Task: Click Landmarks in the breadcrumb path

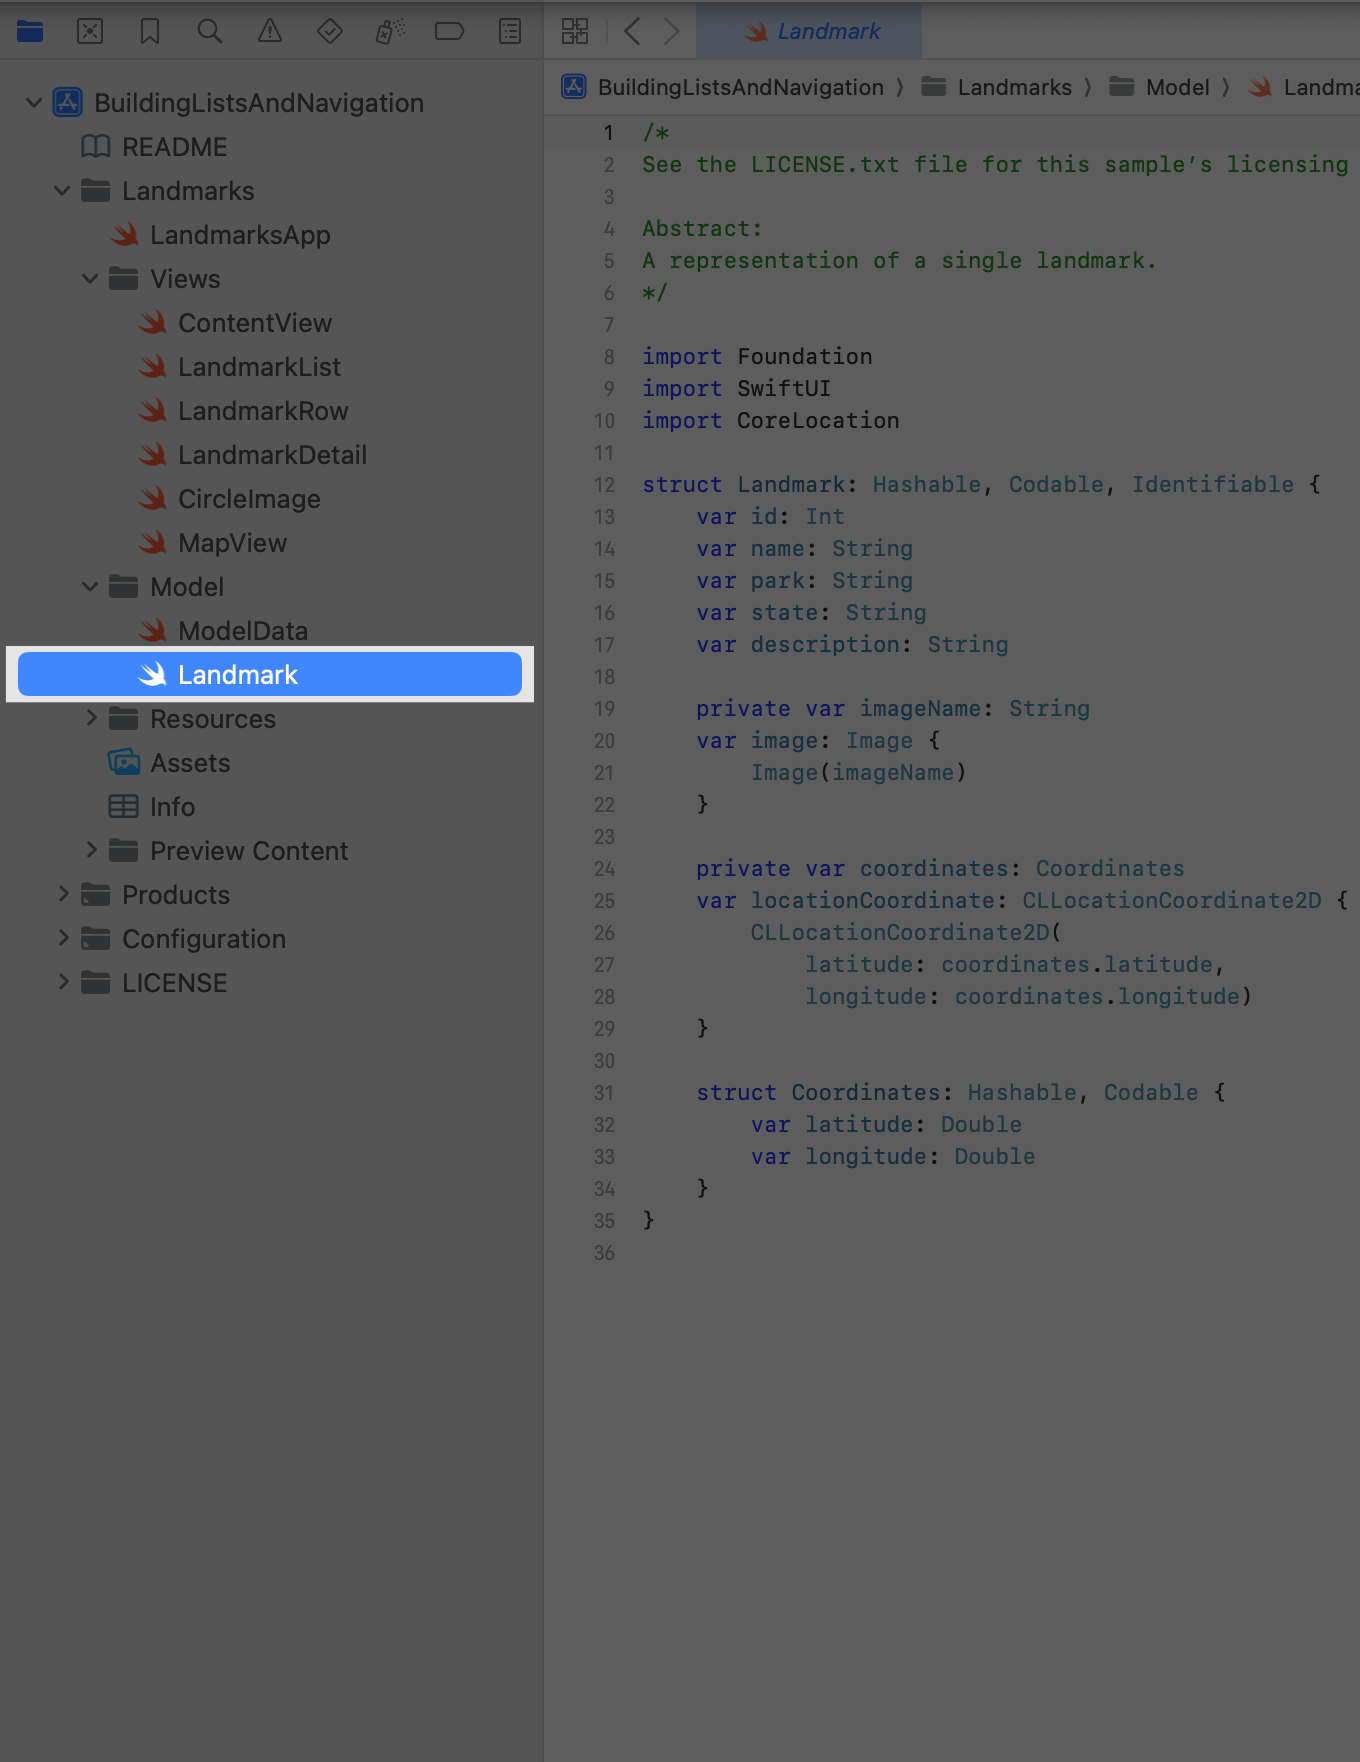Action: click(1014, 88)
